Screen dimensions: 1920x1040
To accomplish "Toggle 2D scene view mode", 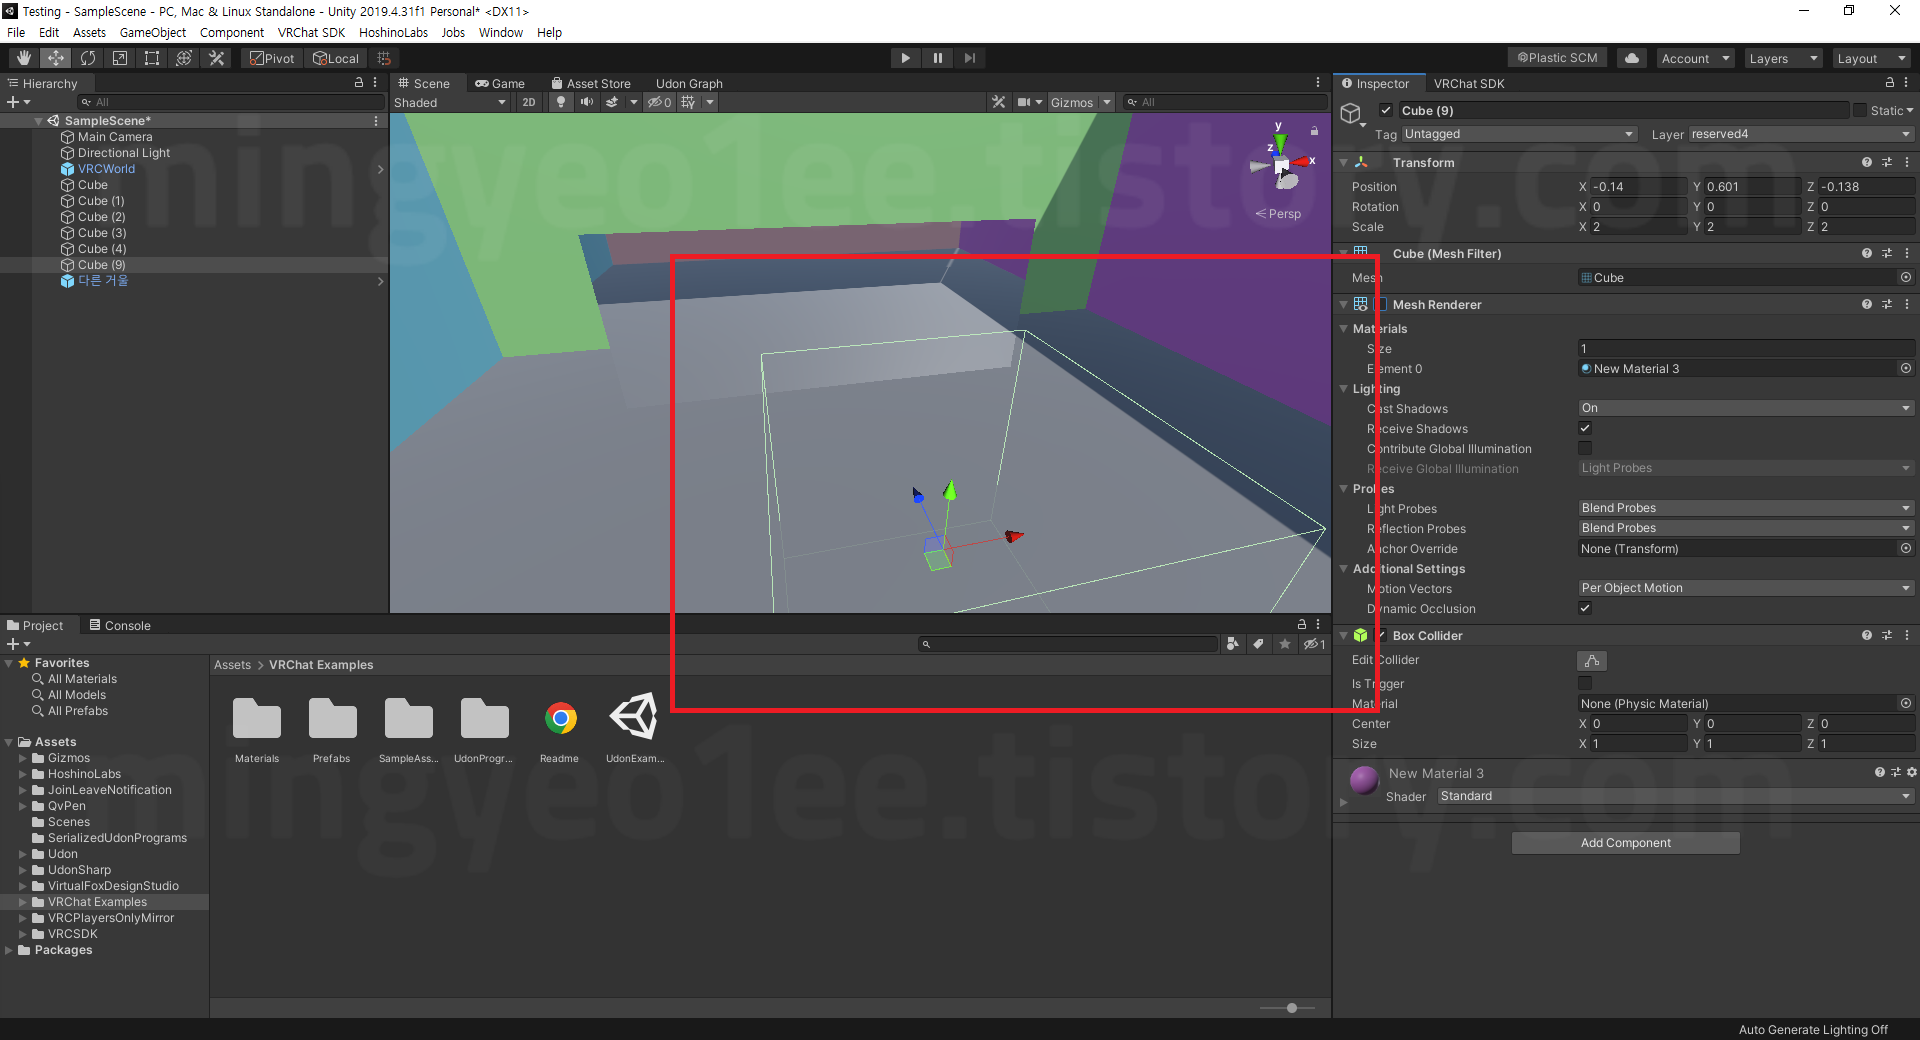I will coord(529,102).
